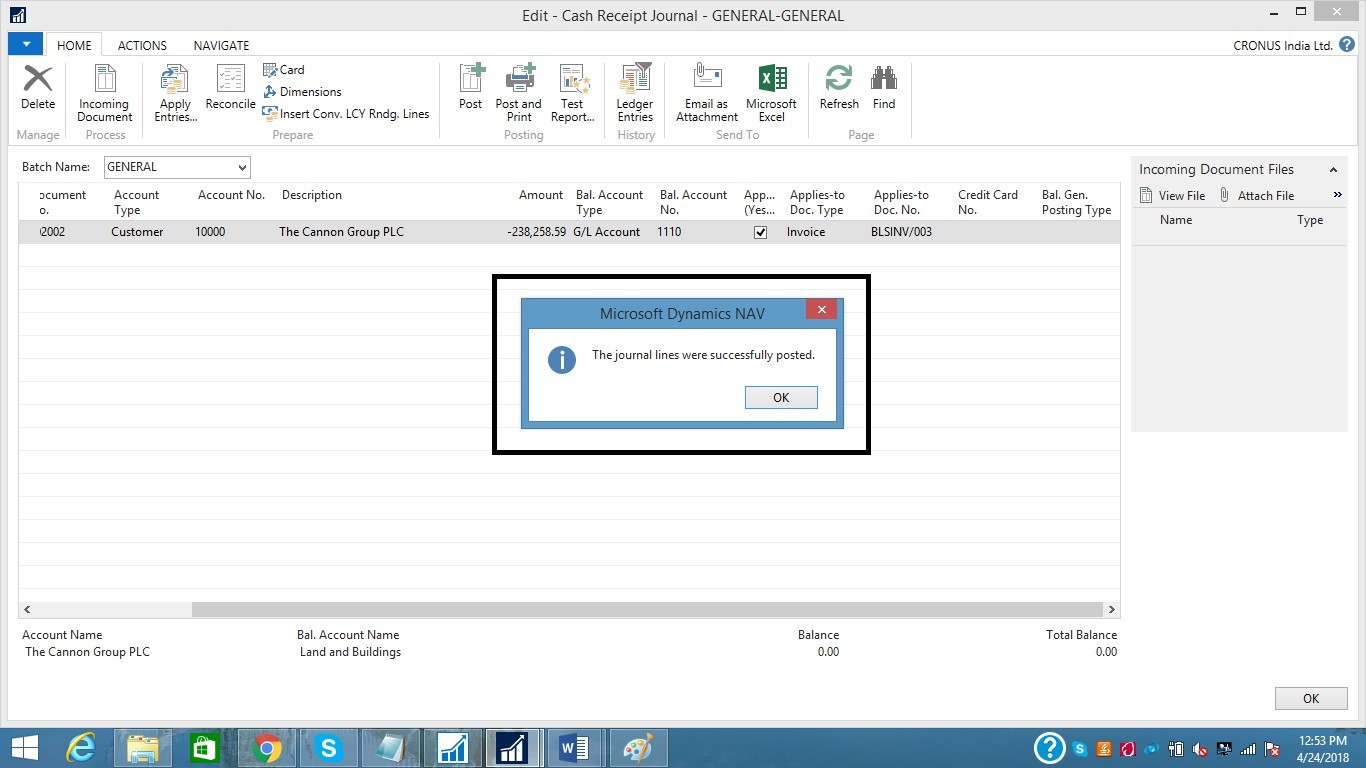
Task: Select the Description cell The Cannon Group PLC
Action: point(341,232)
